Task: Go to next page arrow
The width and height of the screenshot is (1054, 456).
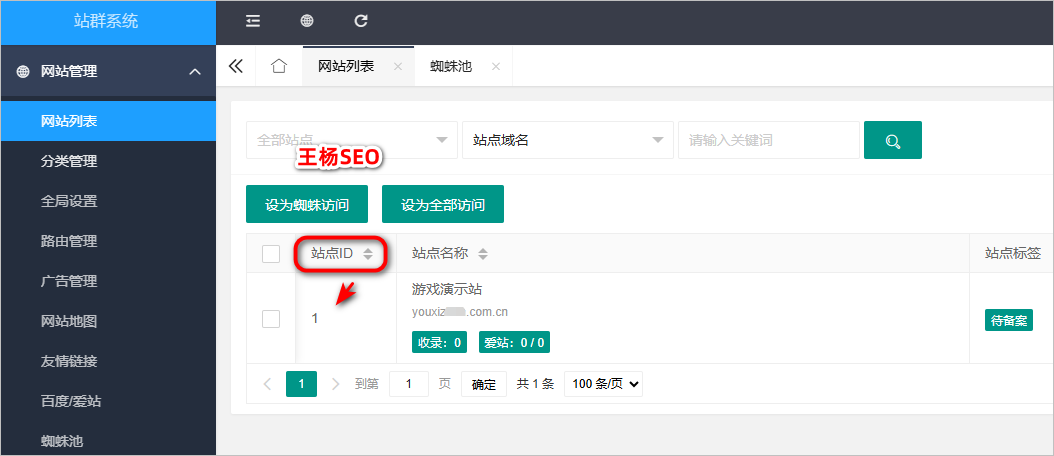Action: (x=335, y=384)
